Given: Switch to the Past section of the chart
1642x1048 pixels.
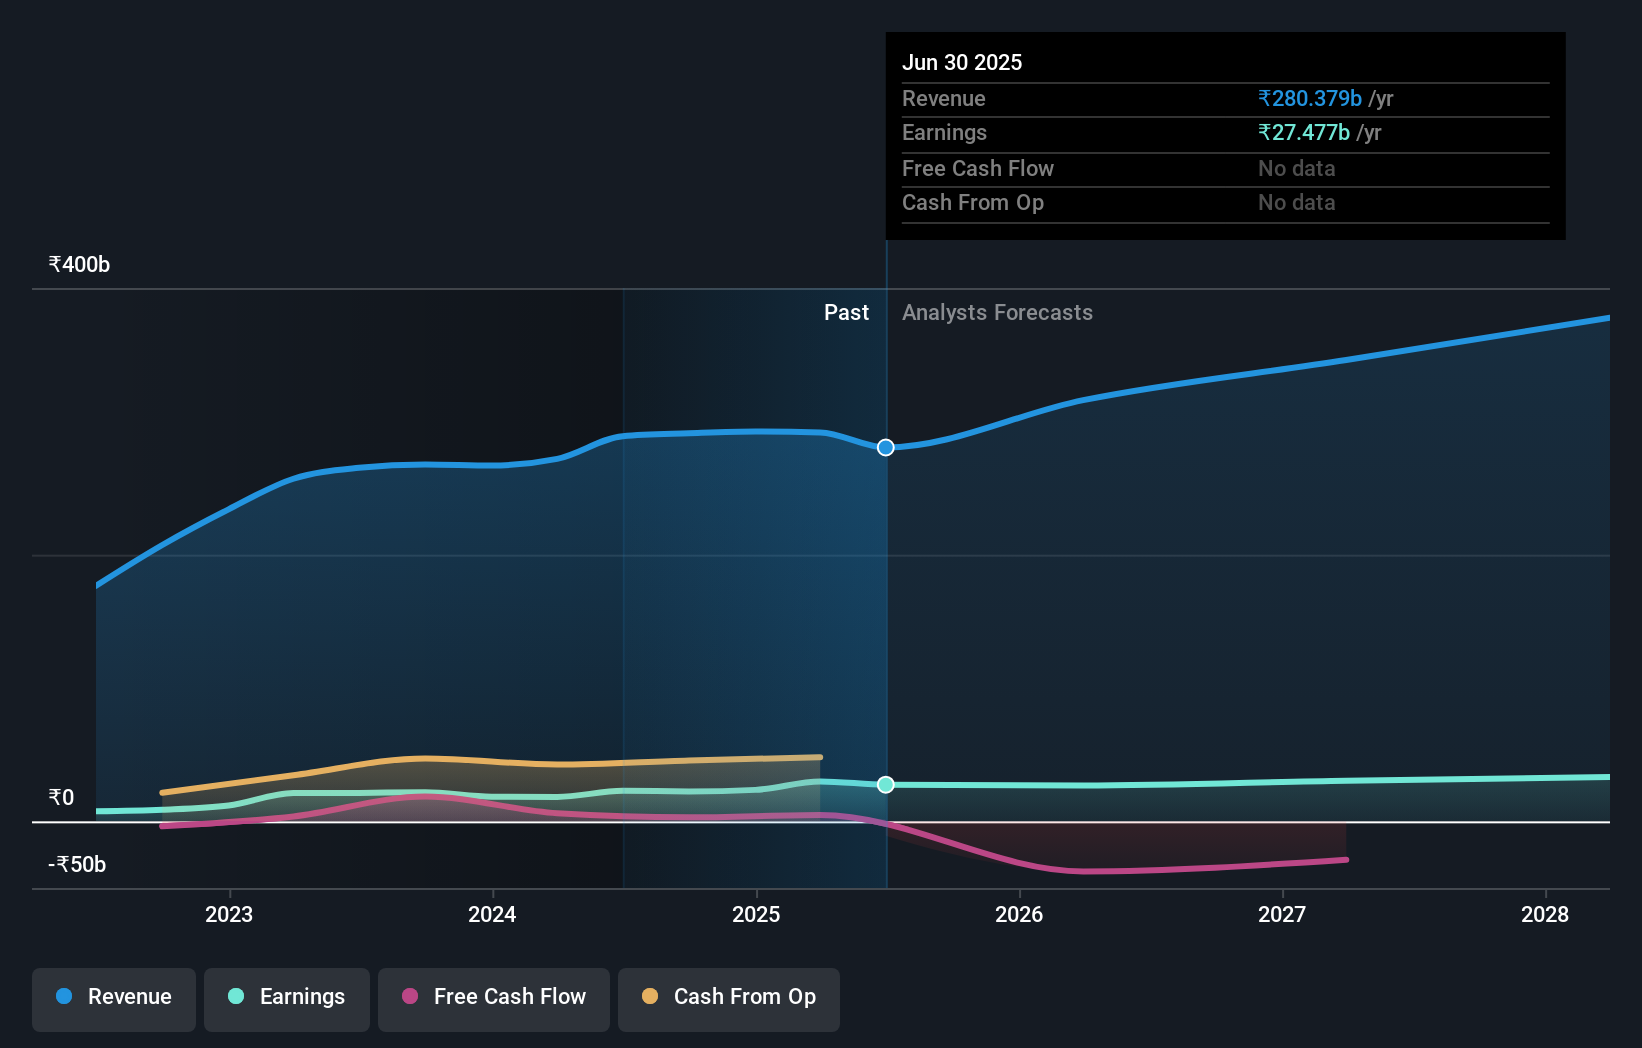Looking at the screenshot, I should pyautogui.click(x=847, y=312).
